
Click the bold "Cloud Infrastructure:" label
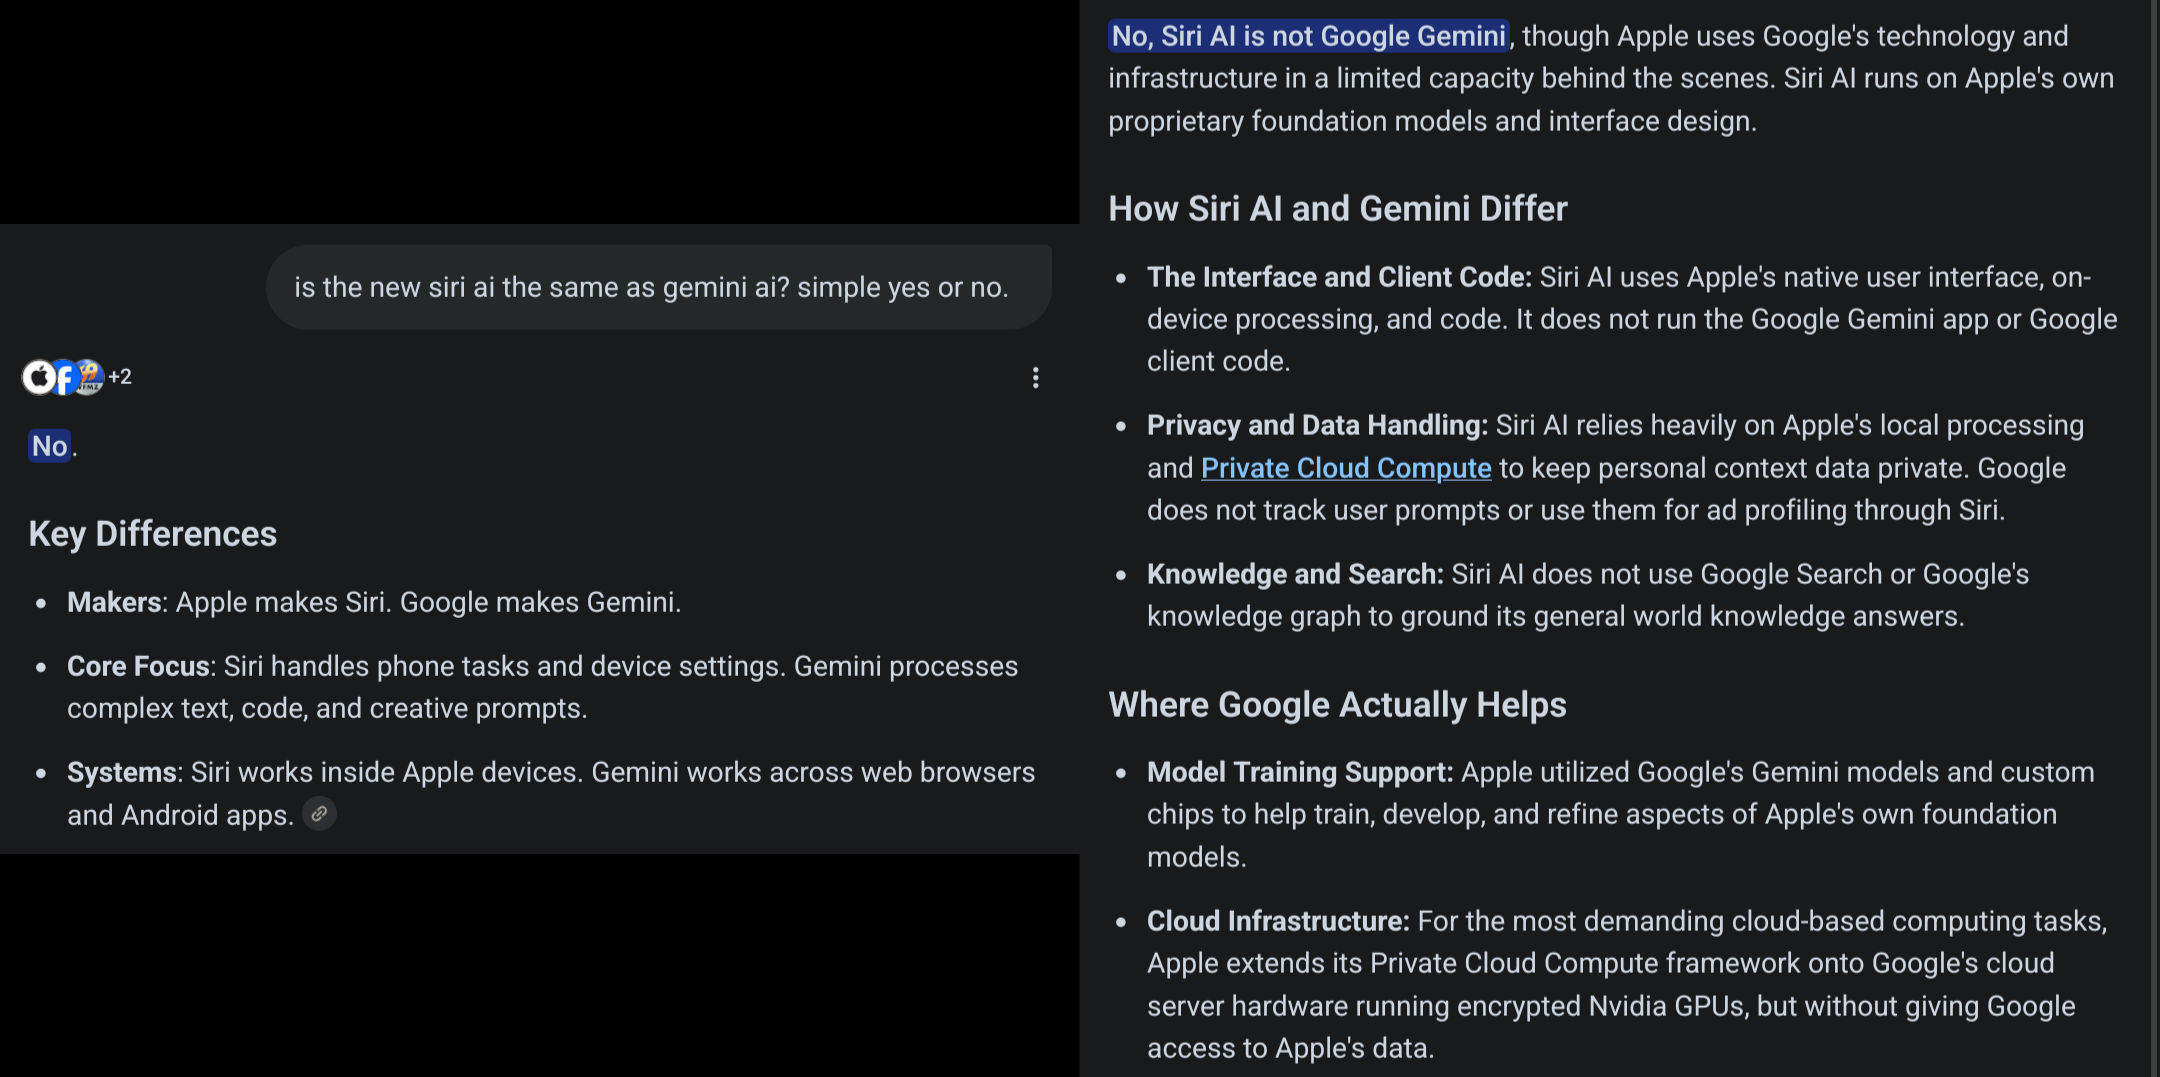click(x=1278, y=921)
